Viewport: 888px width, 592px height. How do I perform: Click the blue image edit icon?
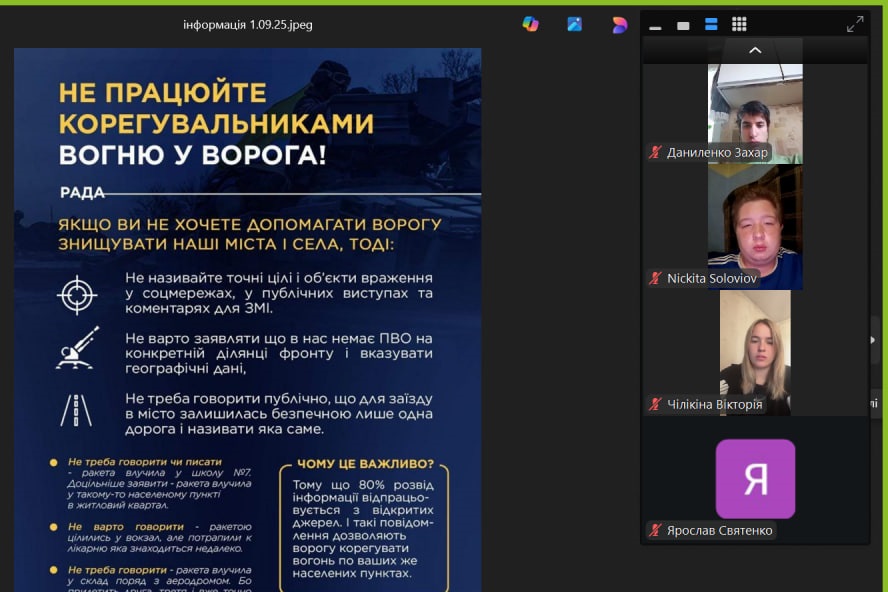tap(574, 24)
